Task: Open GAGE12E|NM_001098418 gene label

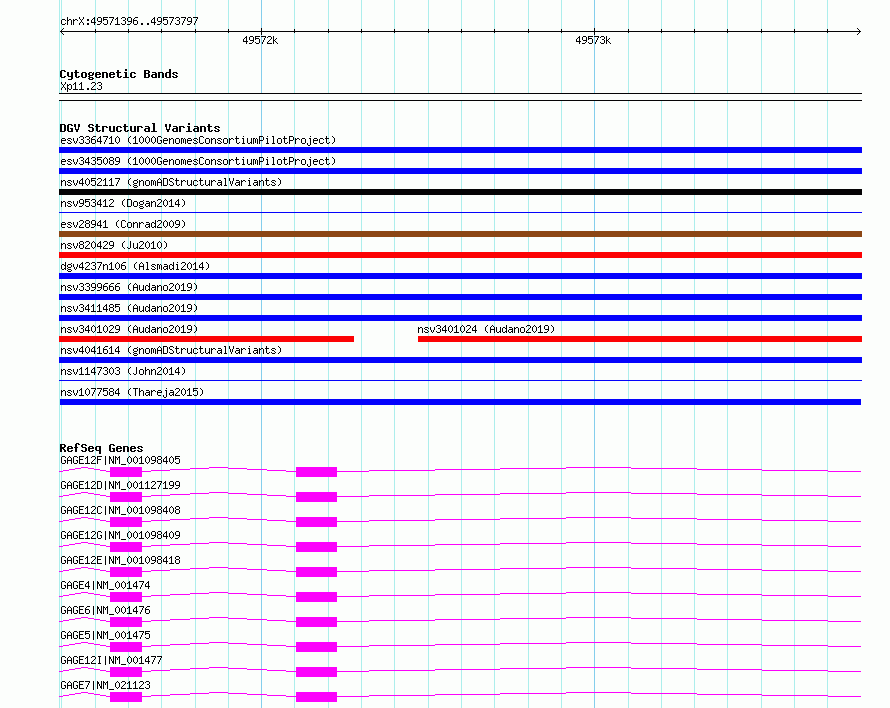Action: pos(120,560)
